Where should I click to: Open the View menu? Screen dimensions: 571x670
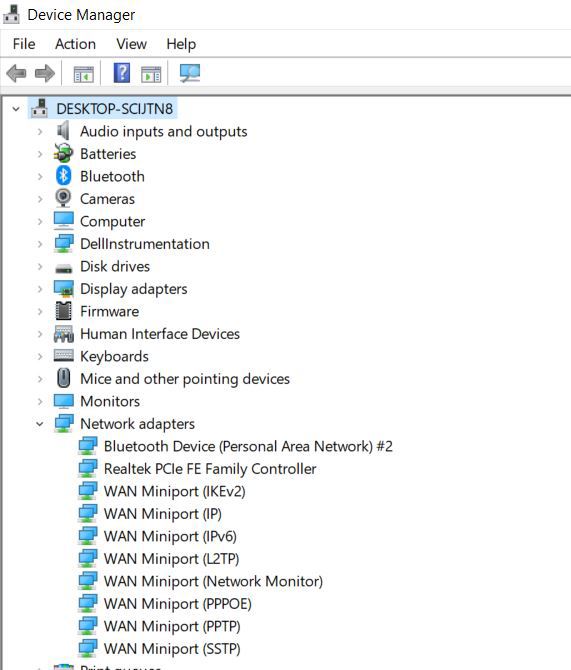[131, 44]
